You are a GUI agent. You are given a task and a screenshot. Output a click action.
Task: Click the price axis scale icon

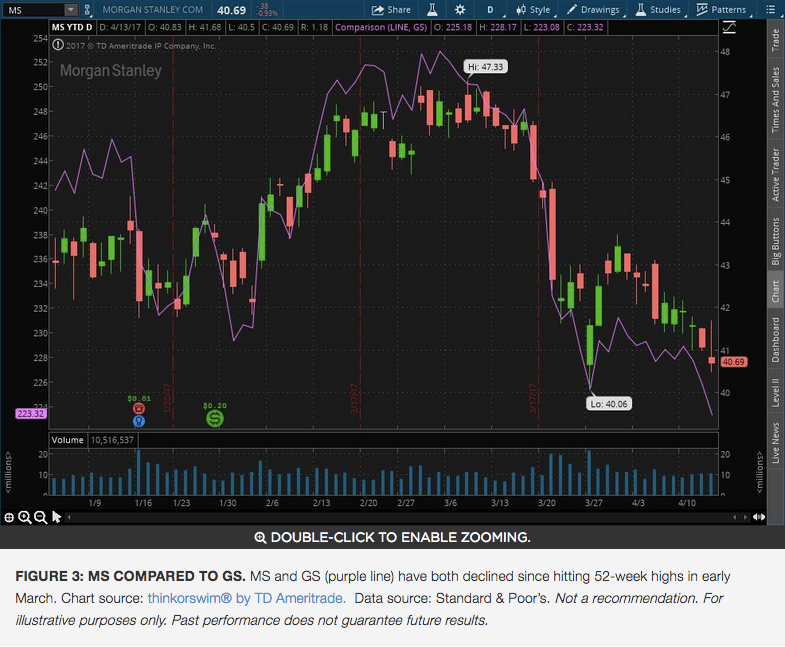click(729, 28)
